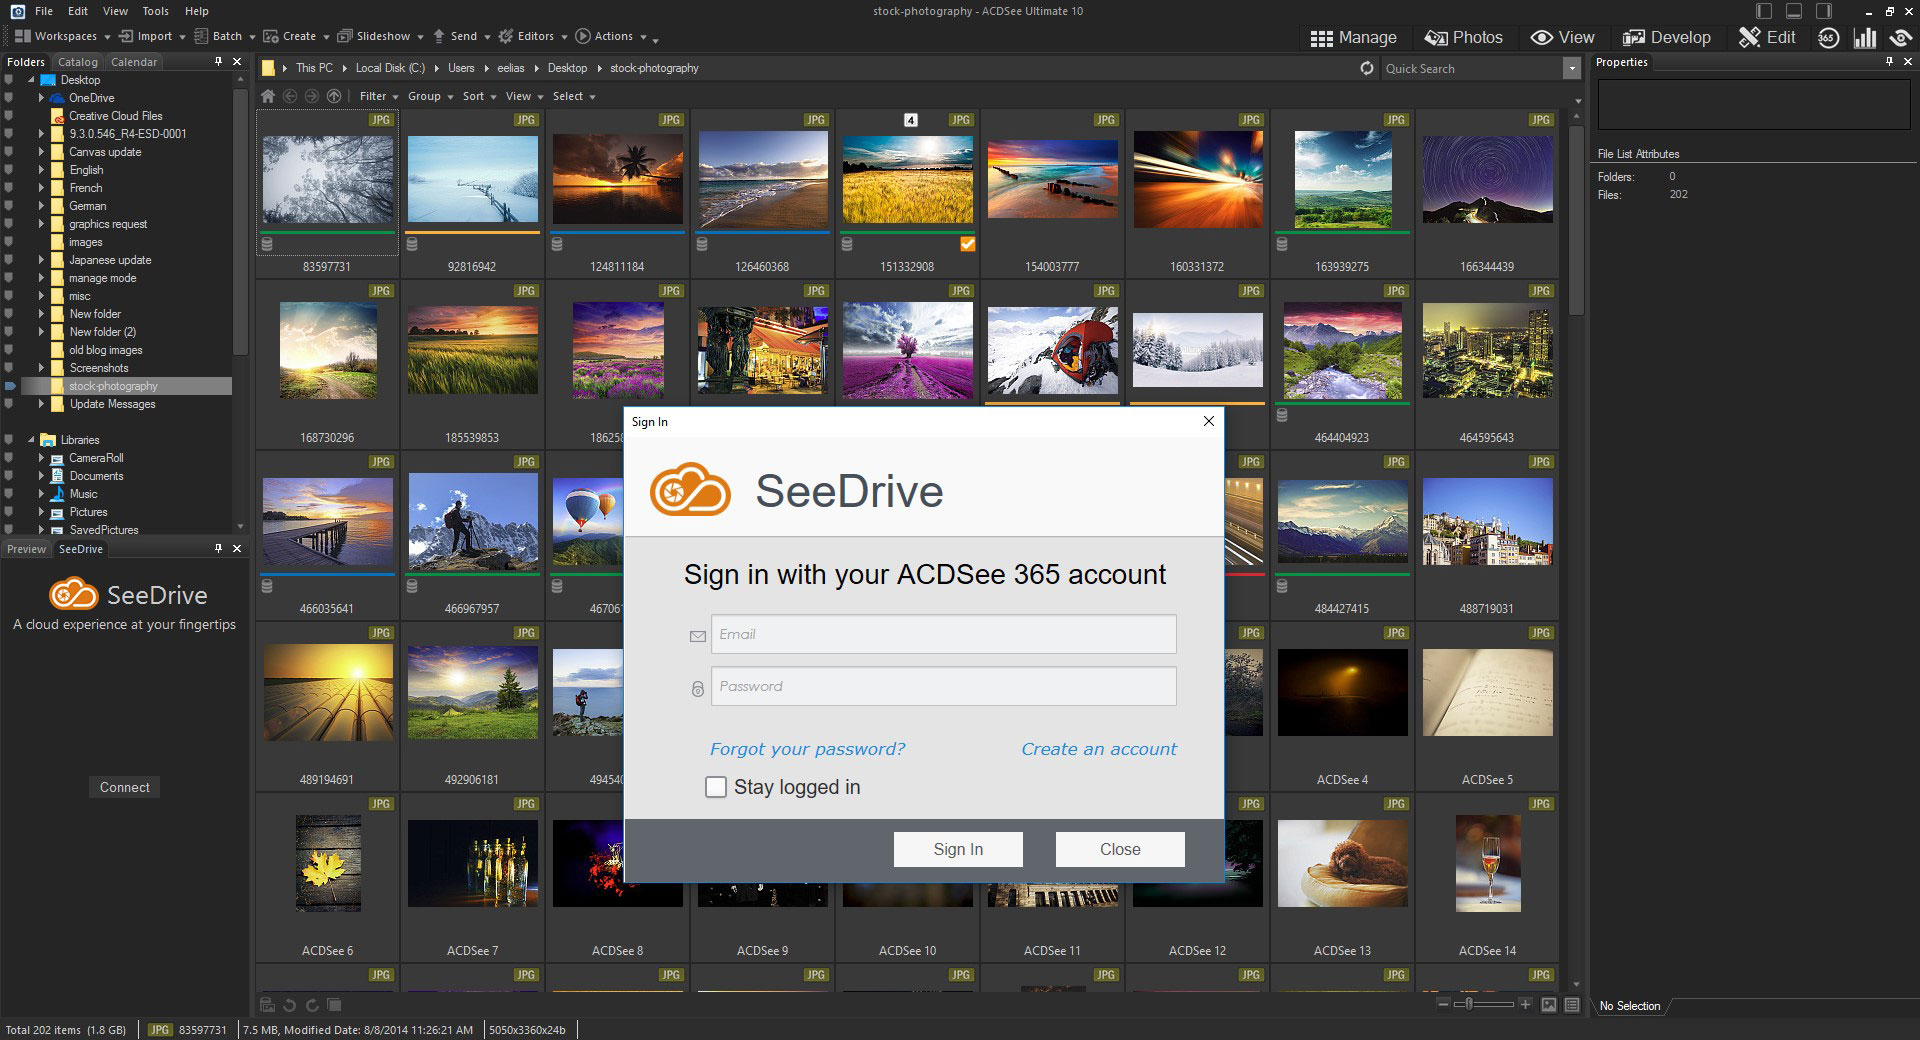Screen dimensions: 1920x1040
Task: Go to the Home folder
Action: point(268,96)
